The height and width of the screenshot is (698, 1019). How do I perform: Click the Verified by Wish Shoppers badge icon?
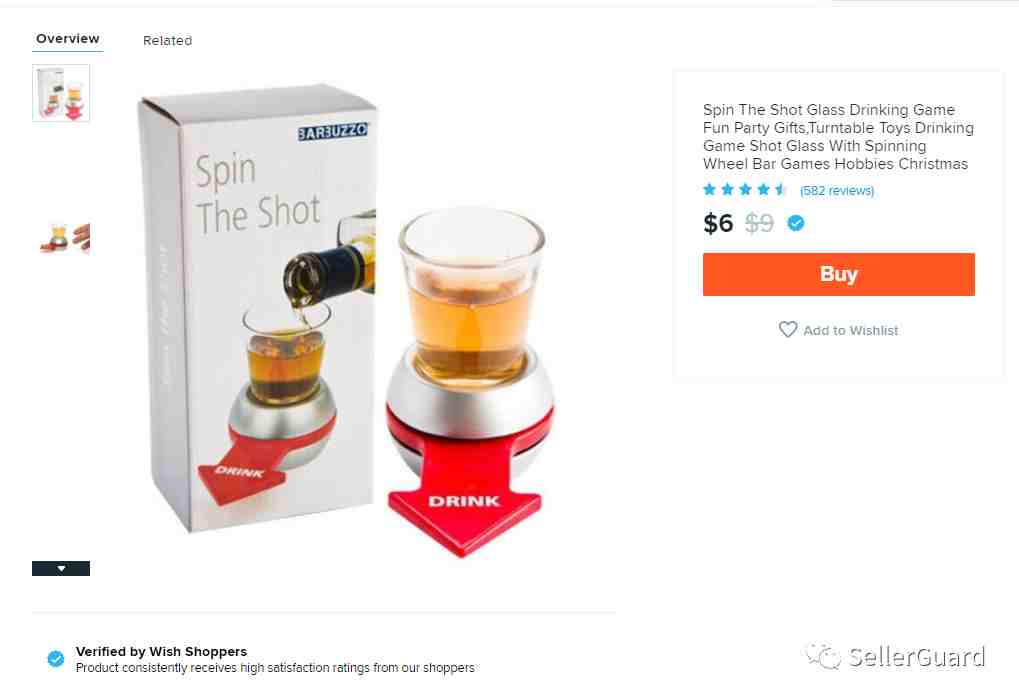pos(56,658)
